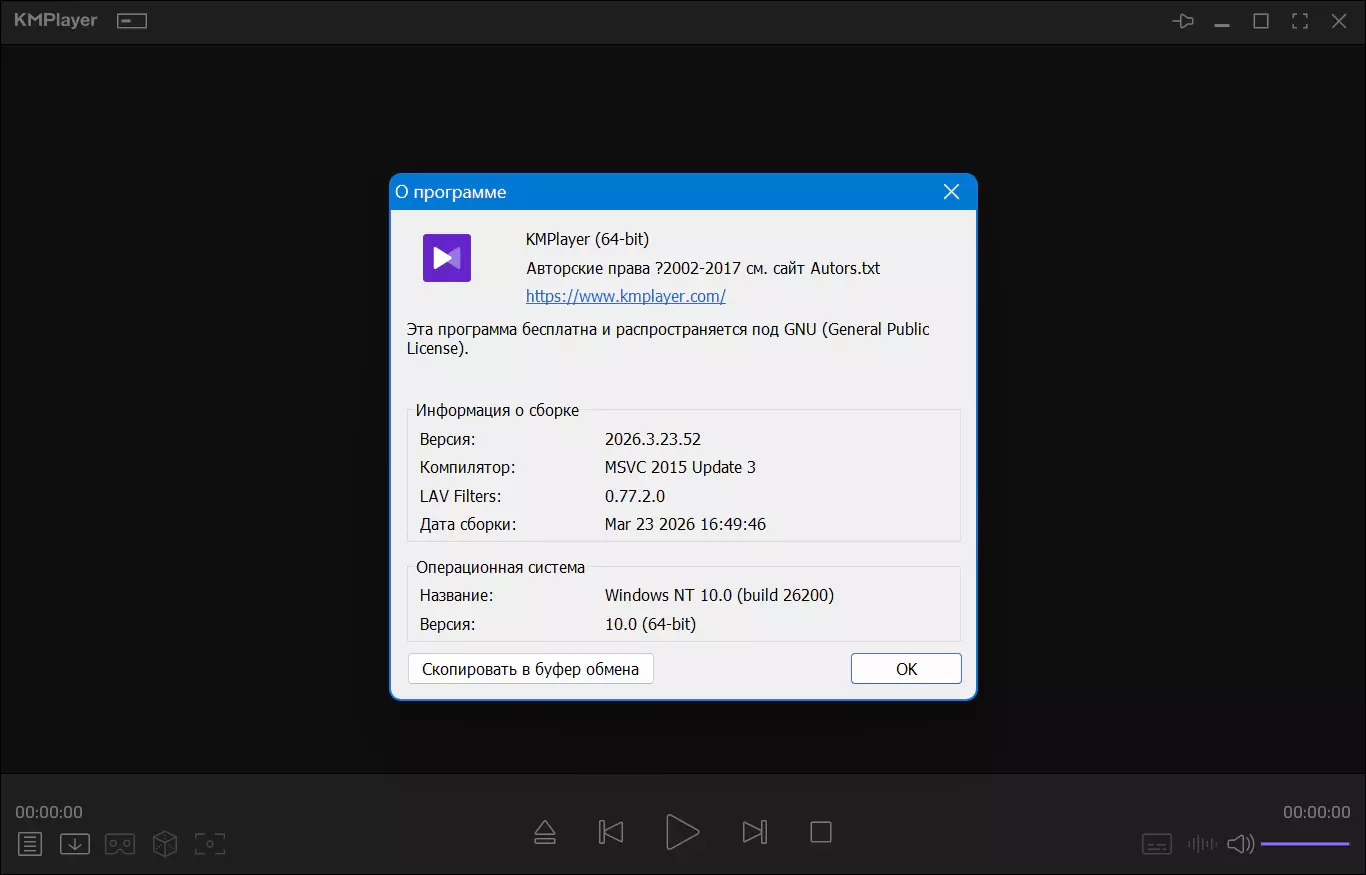The height and width of the screenshot is (875, 1366).
Task: Switch to compact mode via title bar icon
Action: [x=132, y=21]
